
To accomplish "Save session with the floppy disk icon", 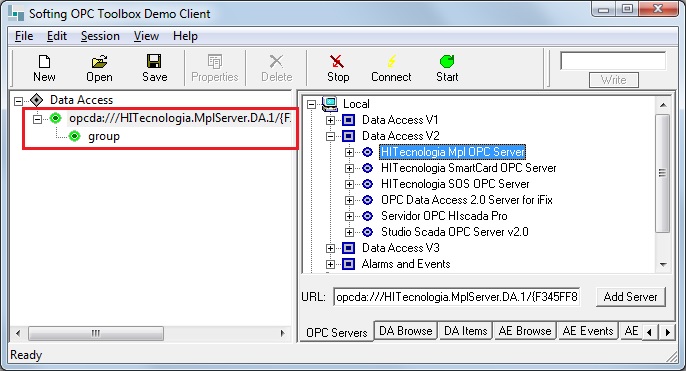I will [x=154, y=62].
